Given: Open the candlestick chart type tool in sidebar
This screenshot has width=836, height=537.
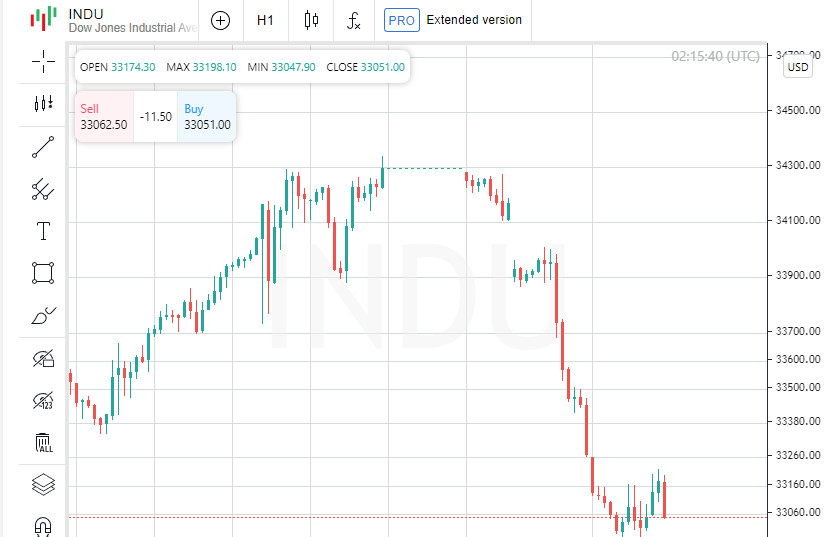Looking at the screenshot, I should click(43, 103).
